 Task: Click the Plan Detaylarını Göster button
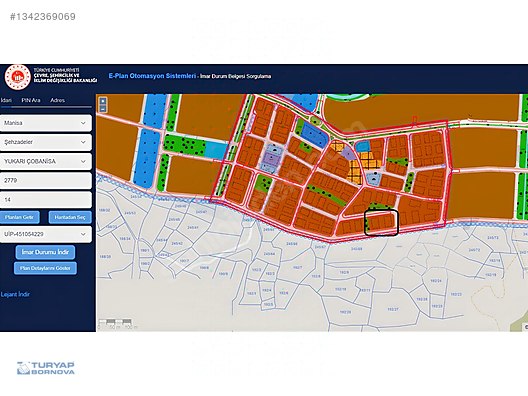pos(45,268)
